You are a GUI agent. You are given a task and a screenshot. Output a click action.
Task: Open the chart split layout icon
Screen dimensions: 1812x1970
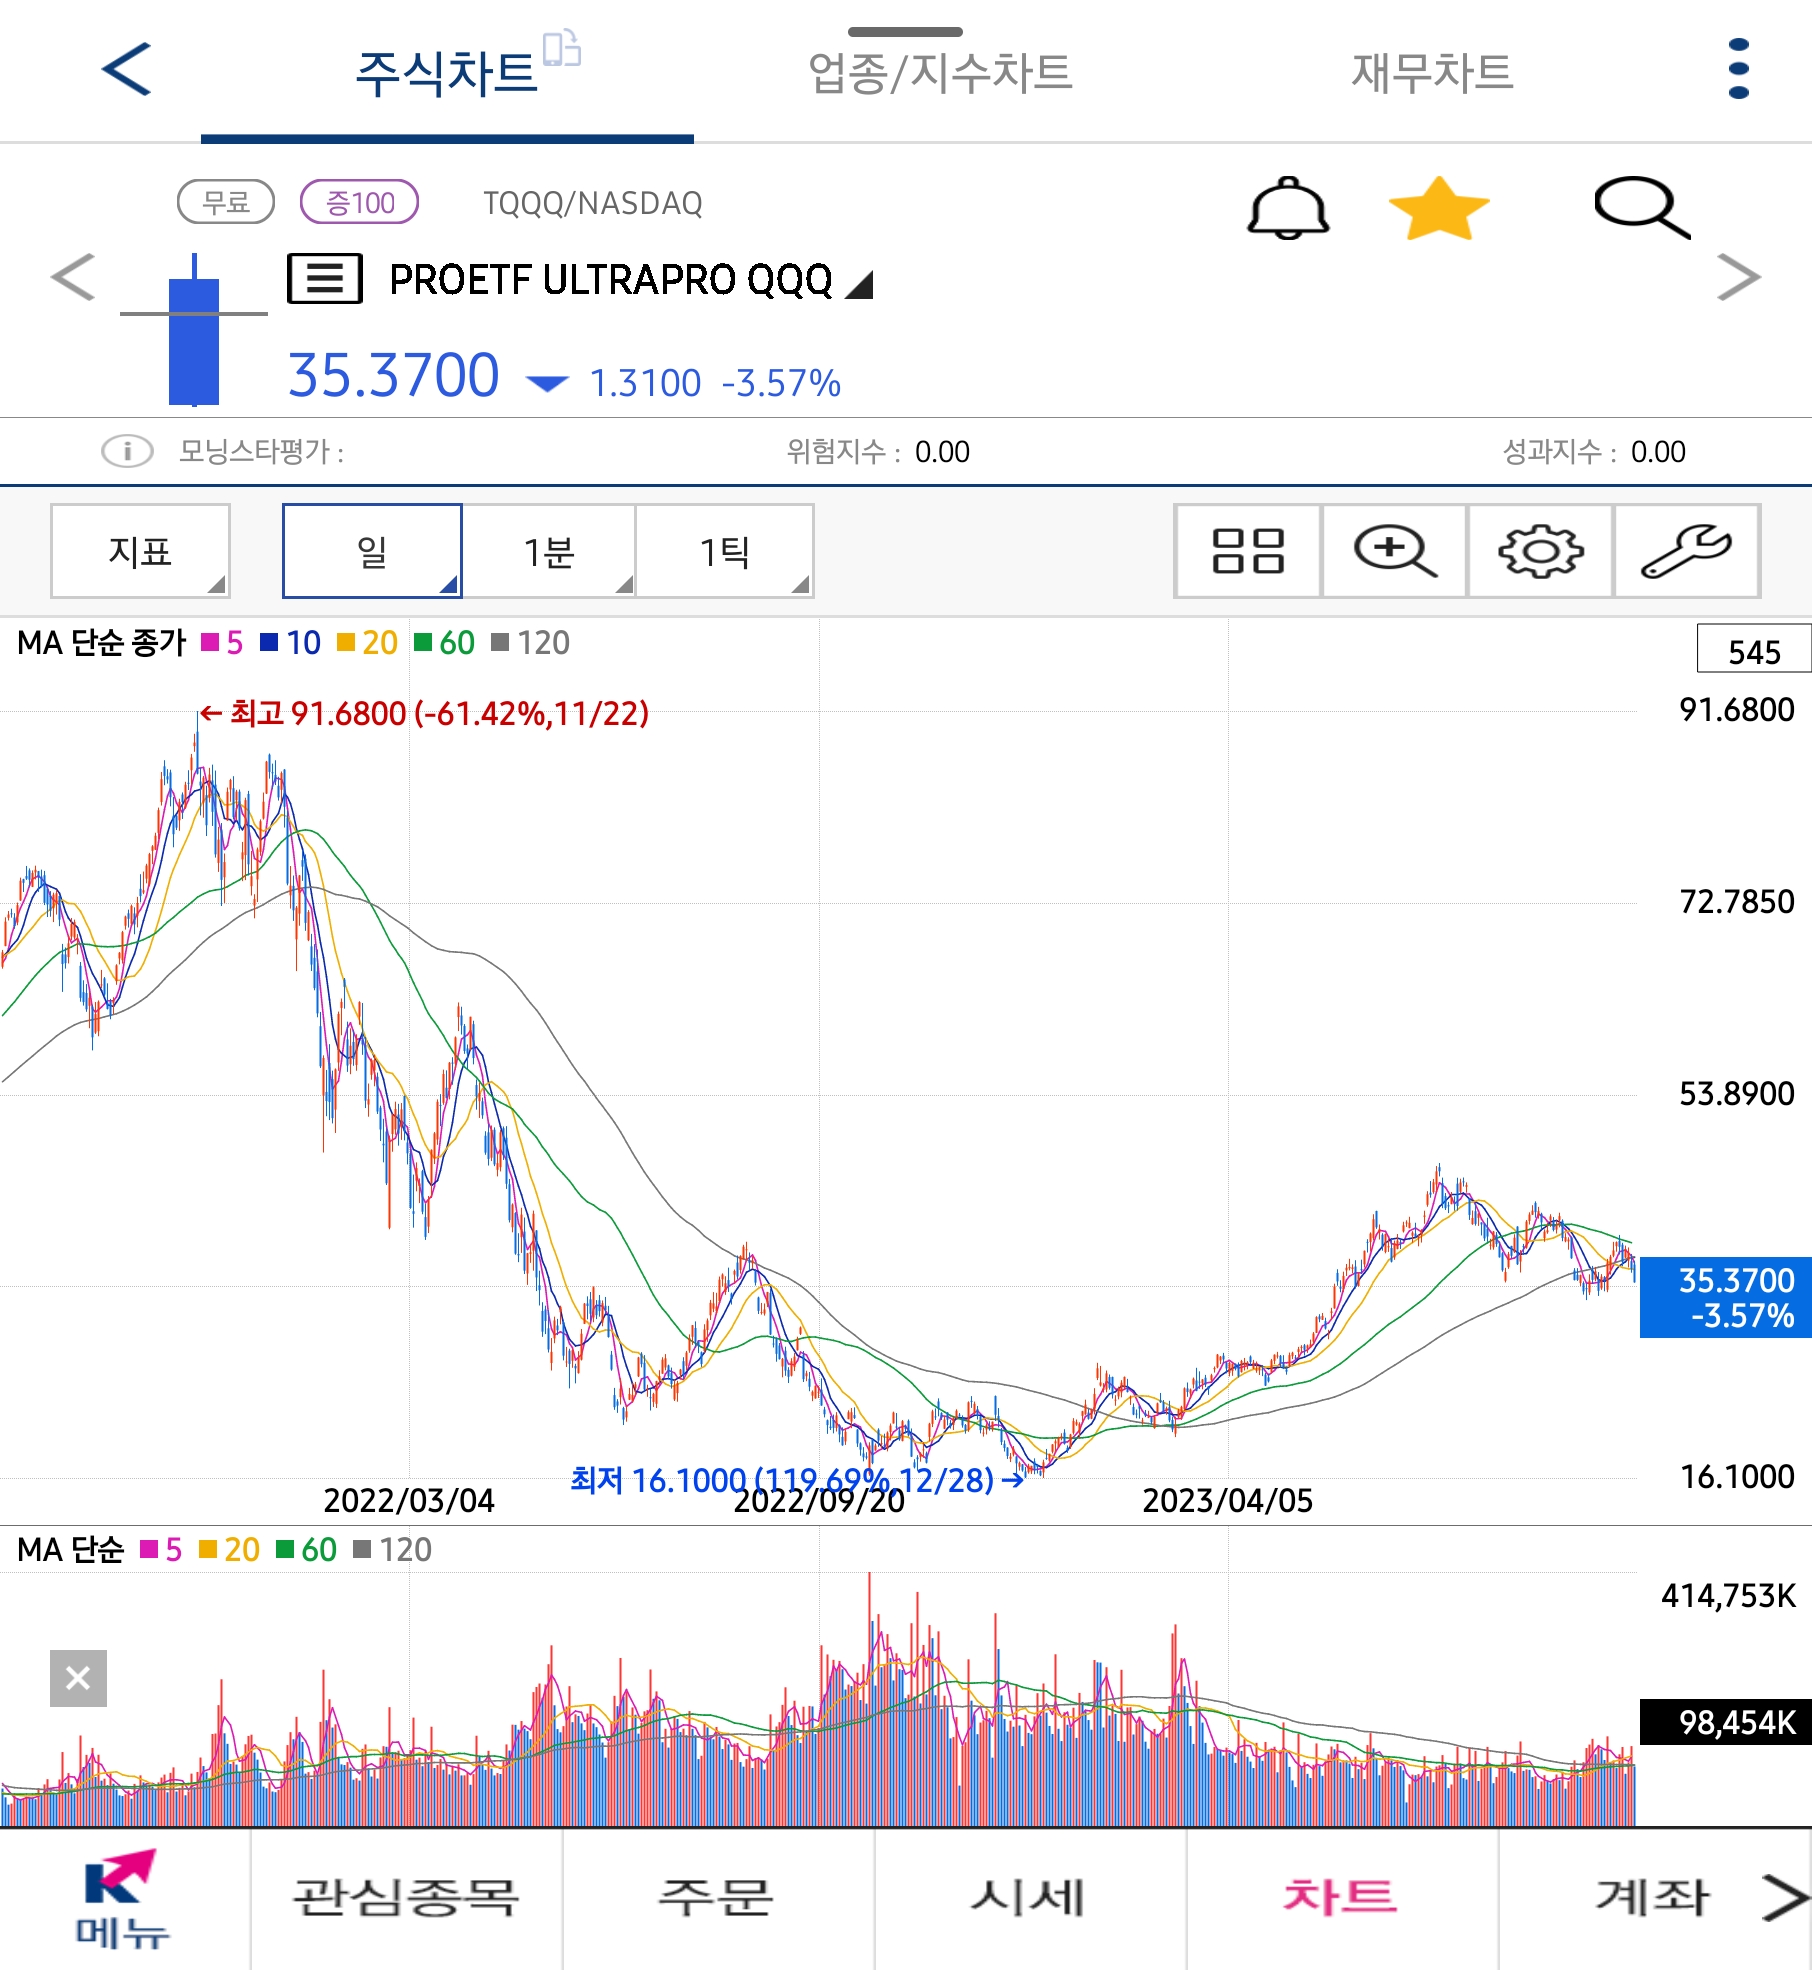[1248, 551]
